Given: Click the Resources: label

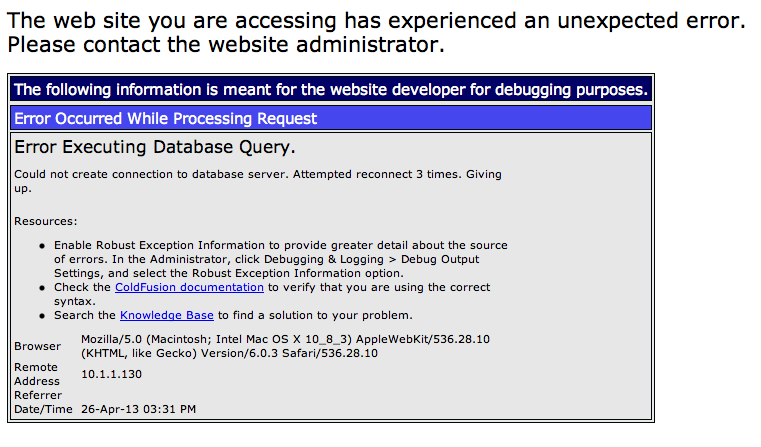Looking at the screenshot, I should (x=46, y=221).
